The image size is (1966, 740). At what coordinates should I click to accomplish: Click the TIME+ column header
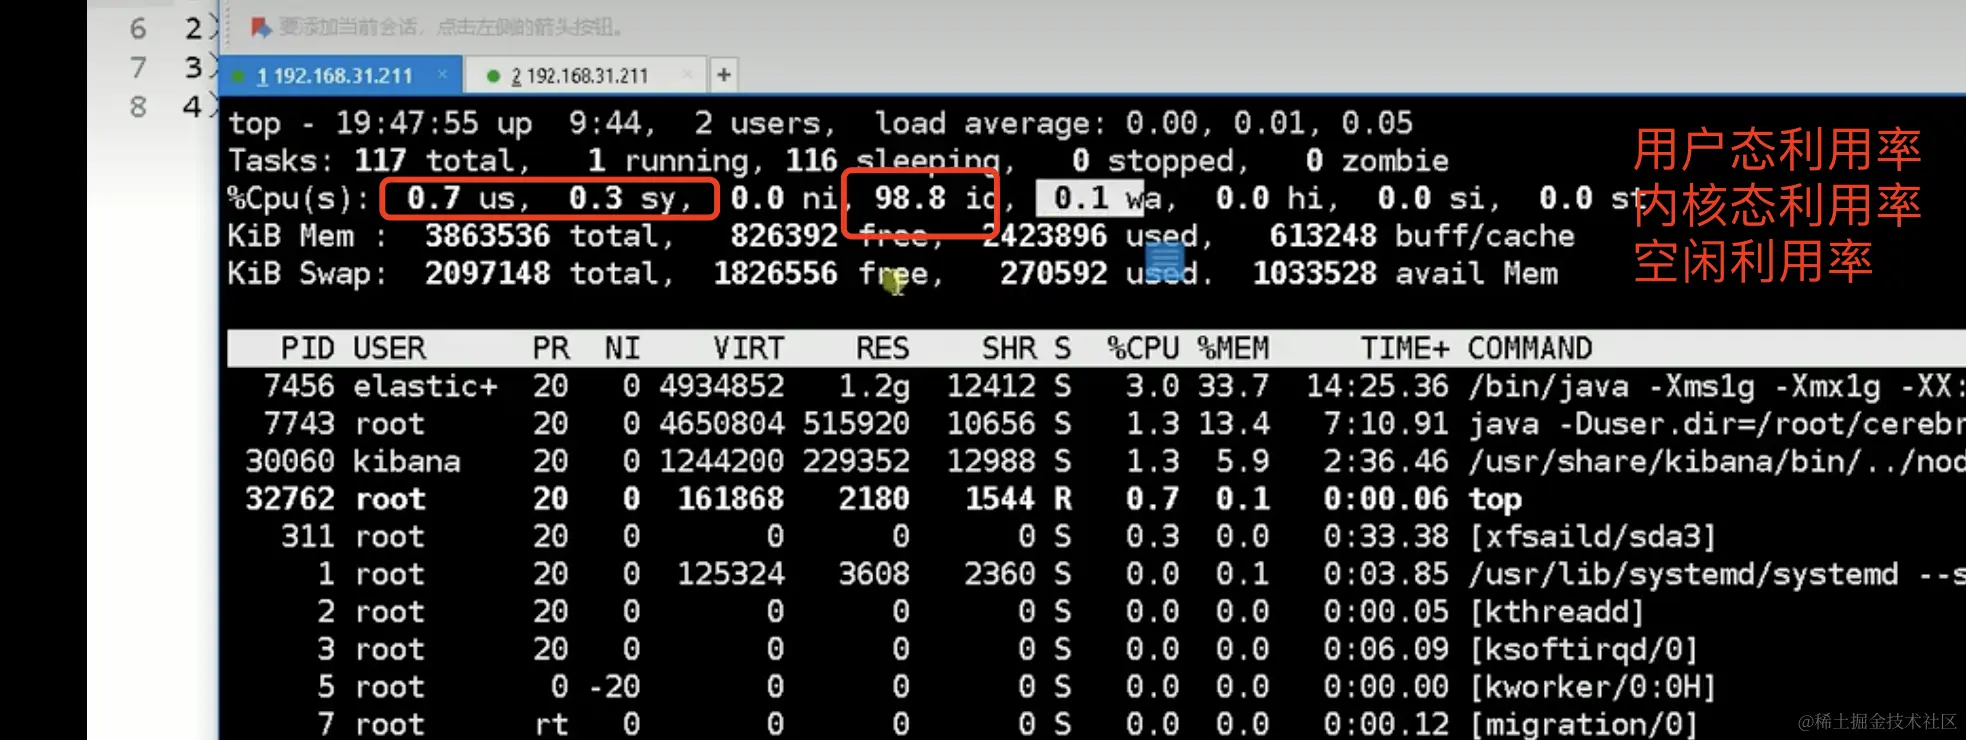point(1404,348)
